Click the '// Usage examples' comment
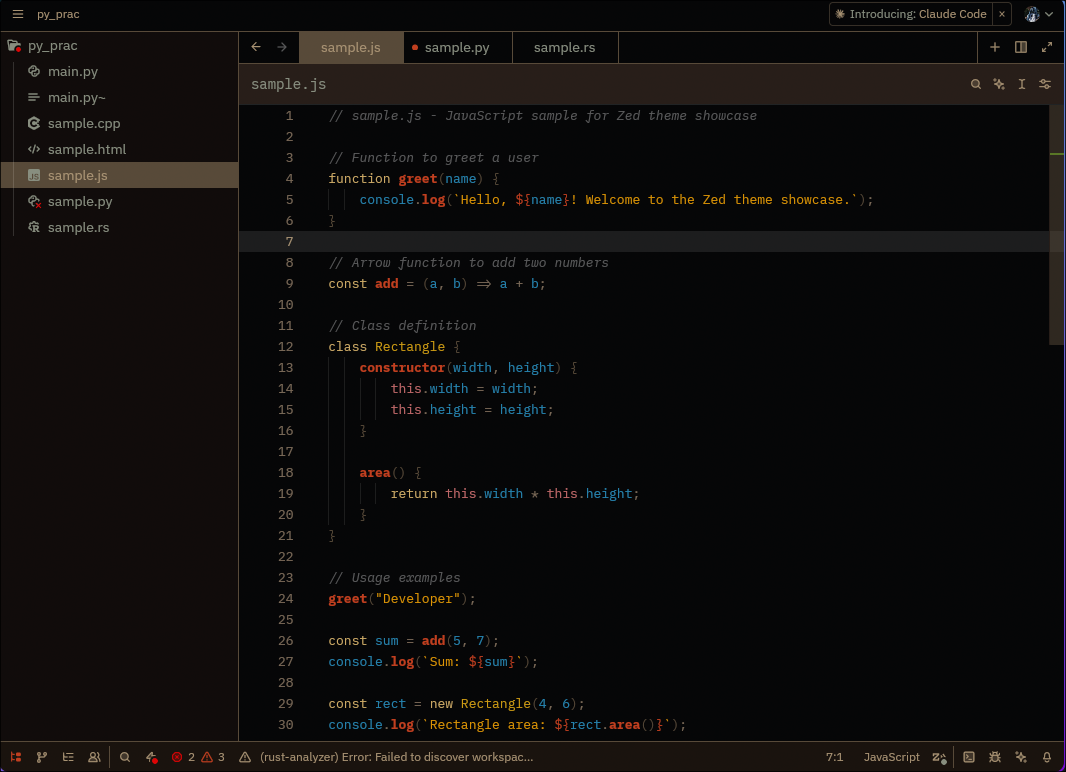Screen dimensions: 1066x772 [x=394, y=578]
